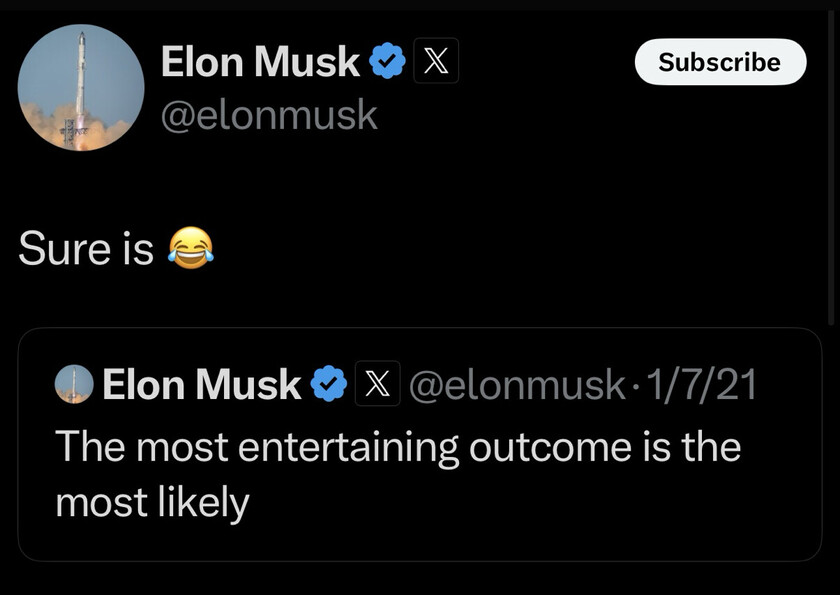Click the vertical scrollbar thumb at right edge

pos(831,166)
